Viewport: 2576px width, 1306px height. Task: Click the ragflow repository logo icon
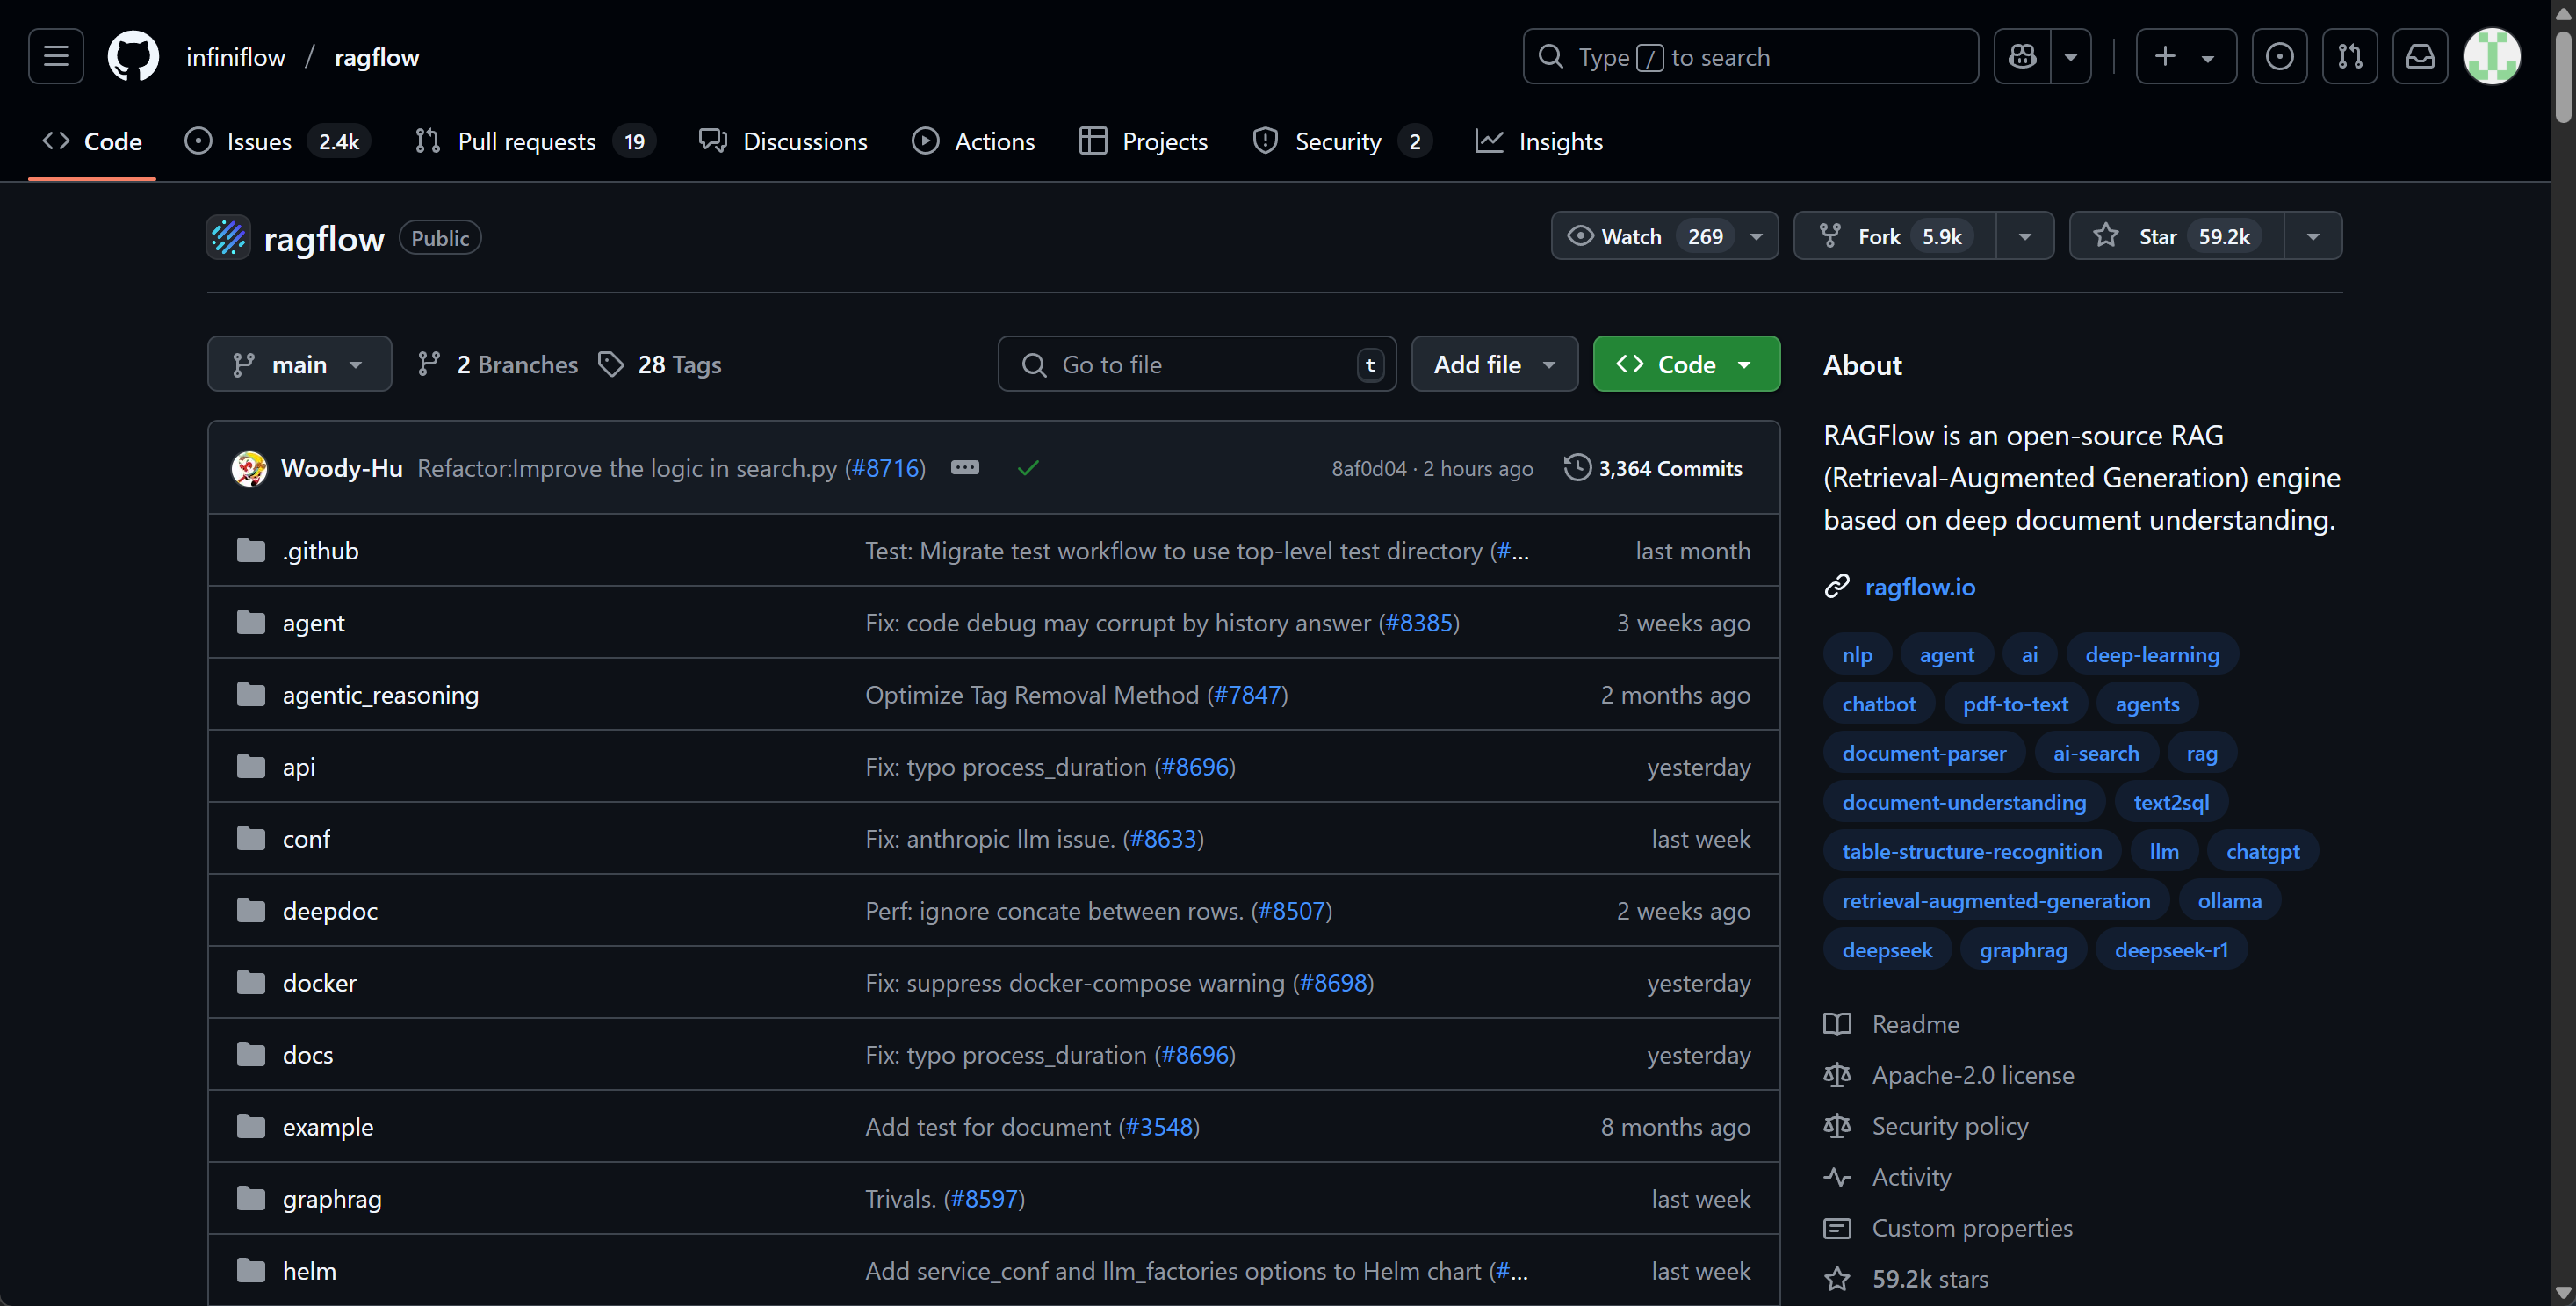coord(228,238)
